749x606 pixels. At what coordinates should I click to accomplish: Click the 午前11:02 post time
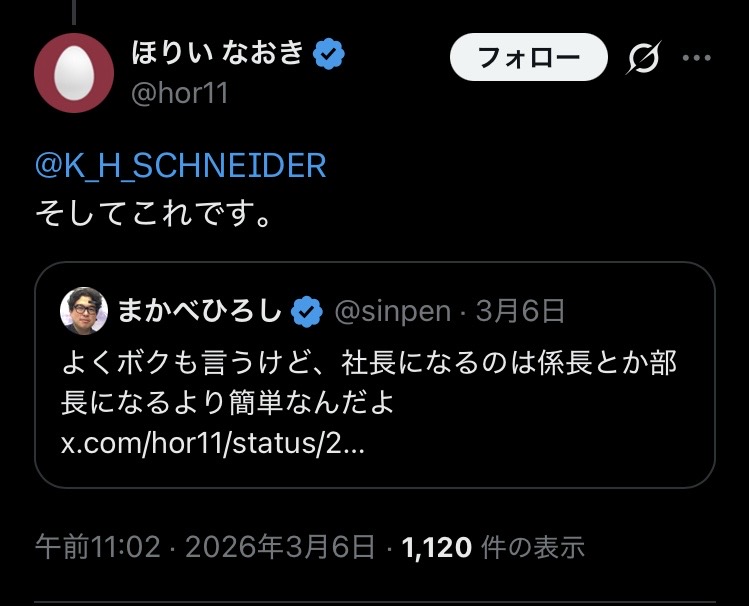pos(97,547)
